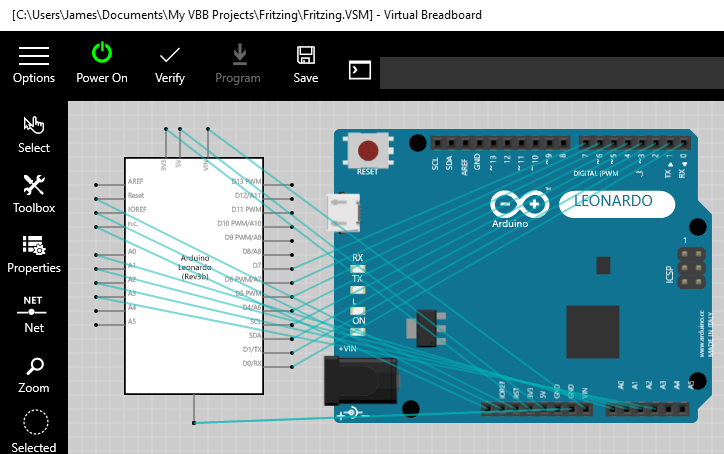
Task: Click the voltage regulator component on board
Action: pyautogui.click(x=427, y=328)
